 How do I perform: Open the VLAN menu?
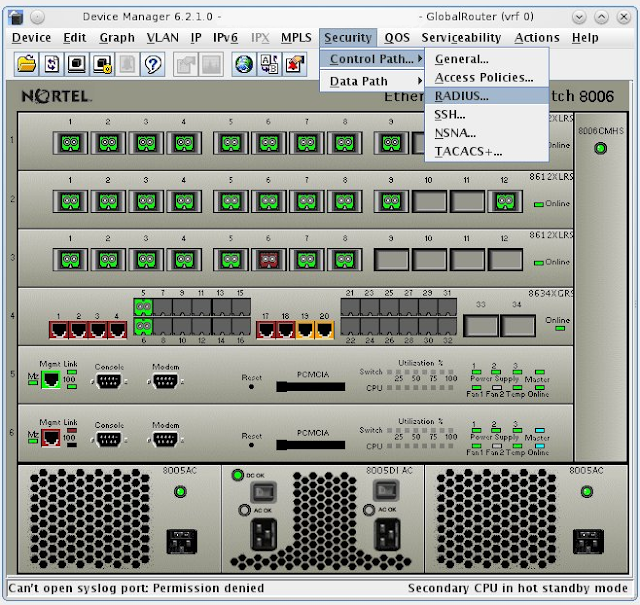point(162,38)
